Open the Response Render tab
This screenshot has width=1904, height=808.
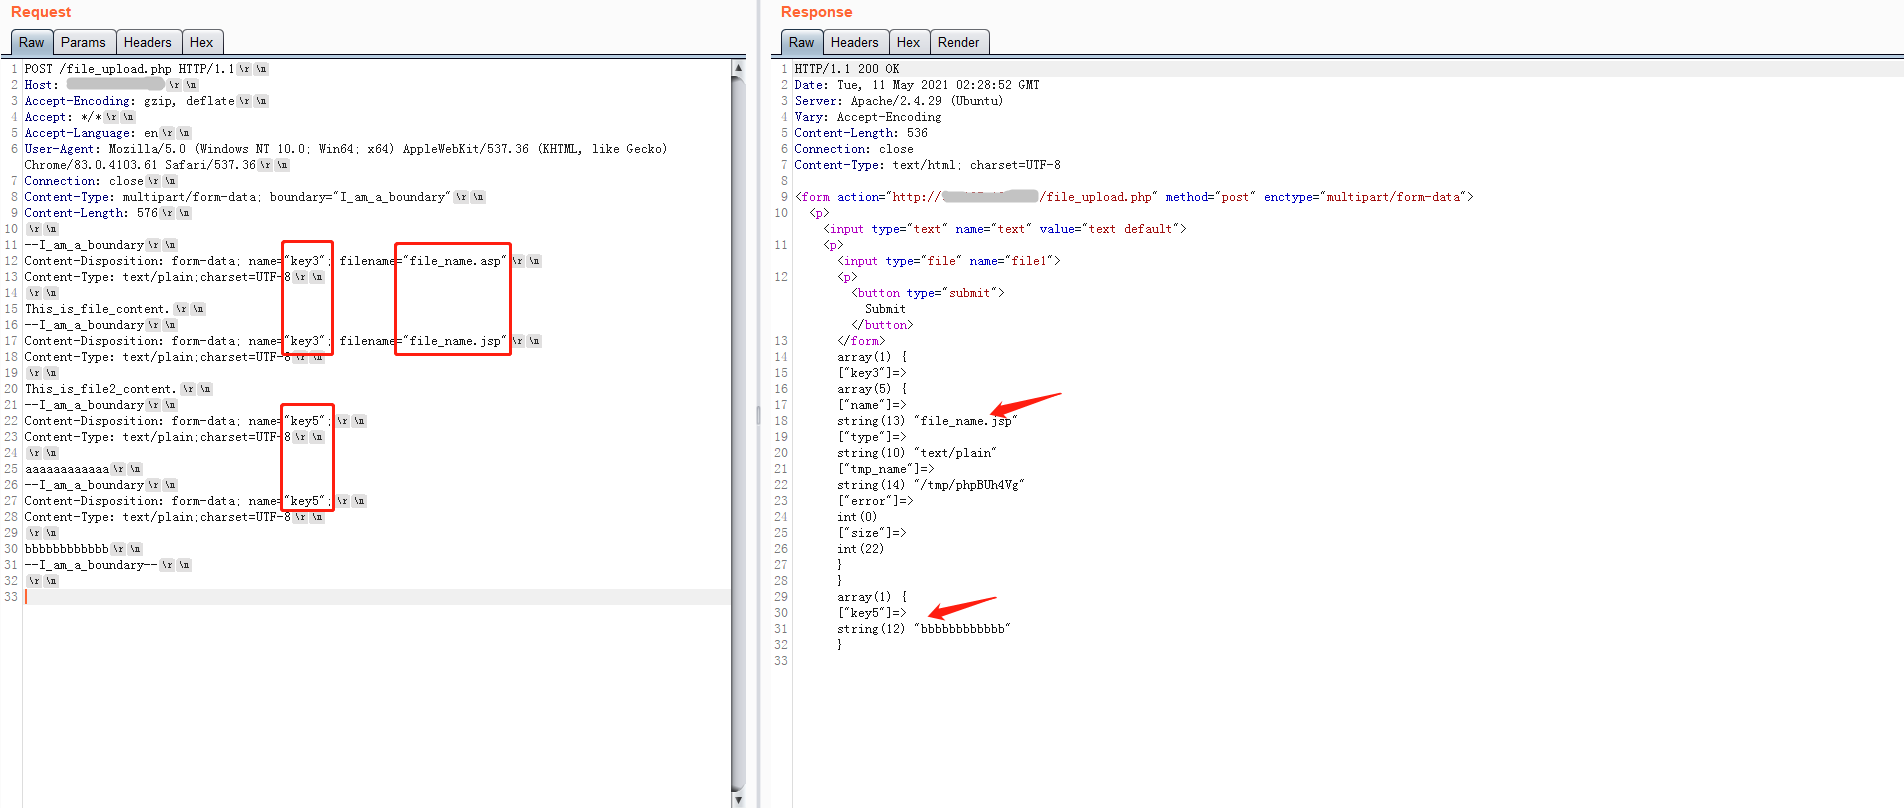[x=958, y=42]
